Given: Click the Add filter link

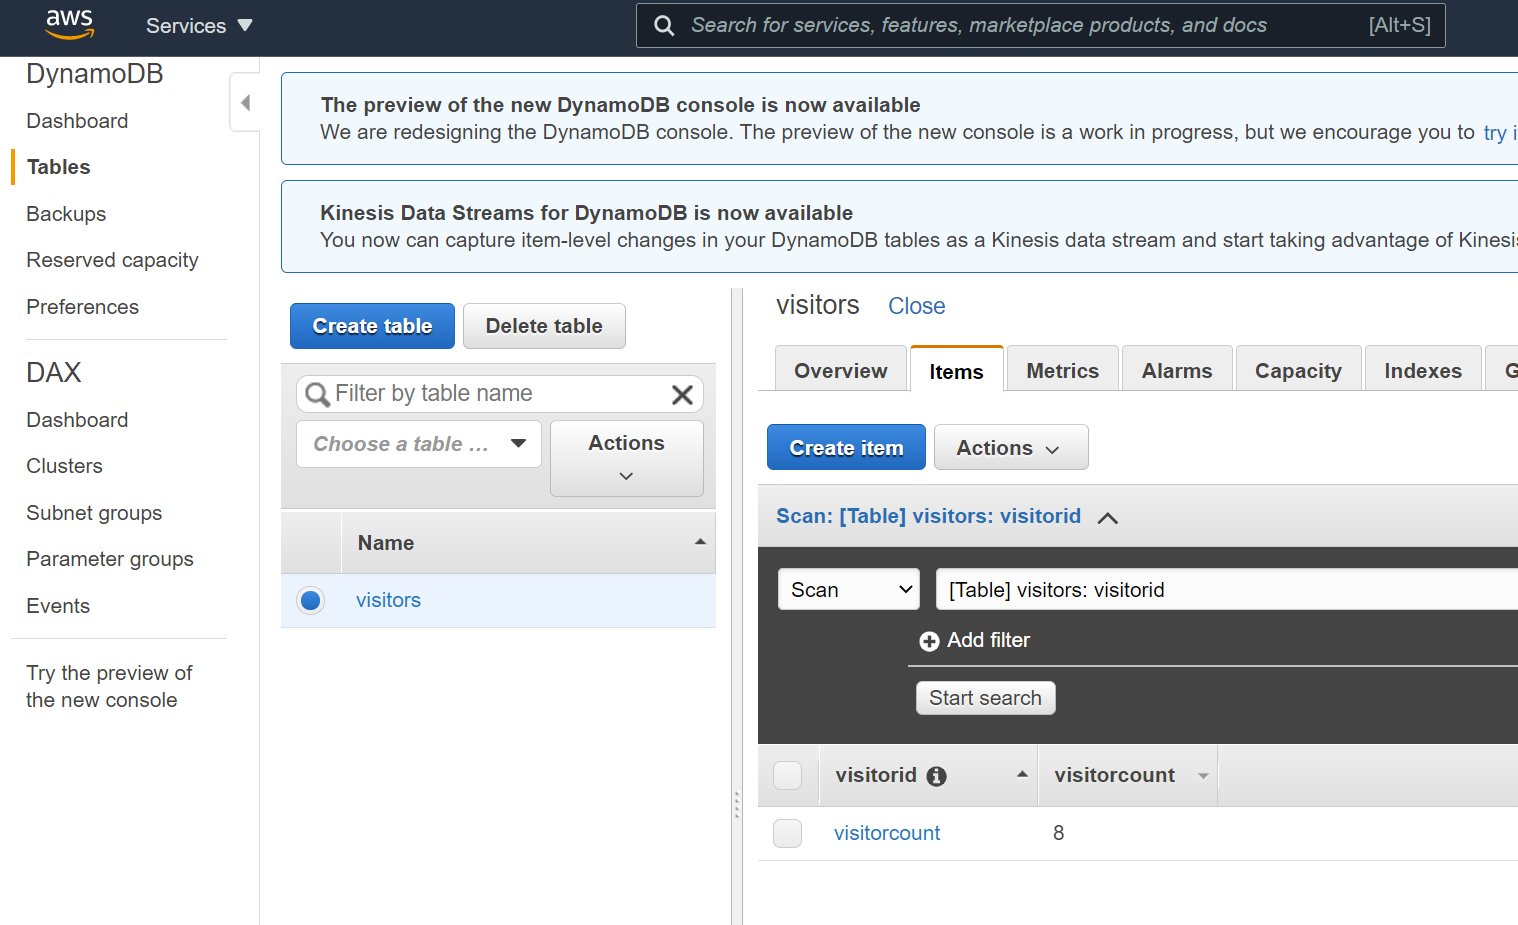Looking at the screenshot, I should tap(988, 640).
